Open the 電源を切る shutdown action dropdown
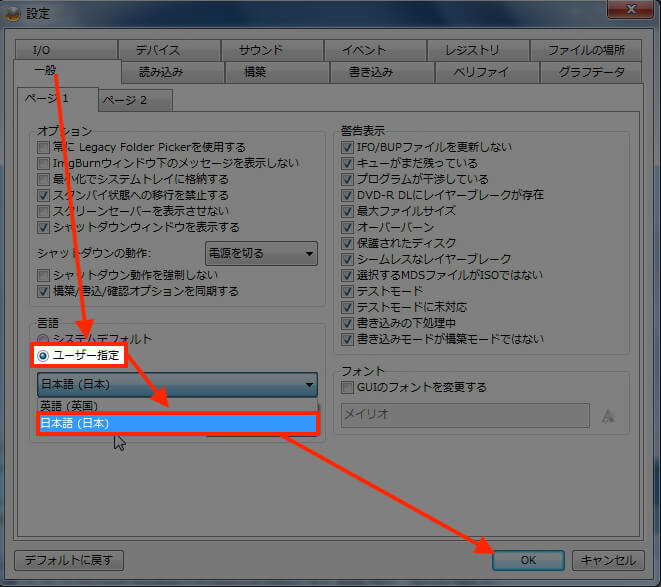The image size is (661, 587). tap(261, 253)
